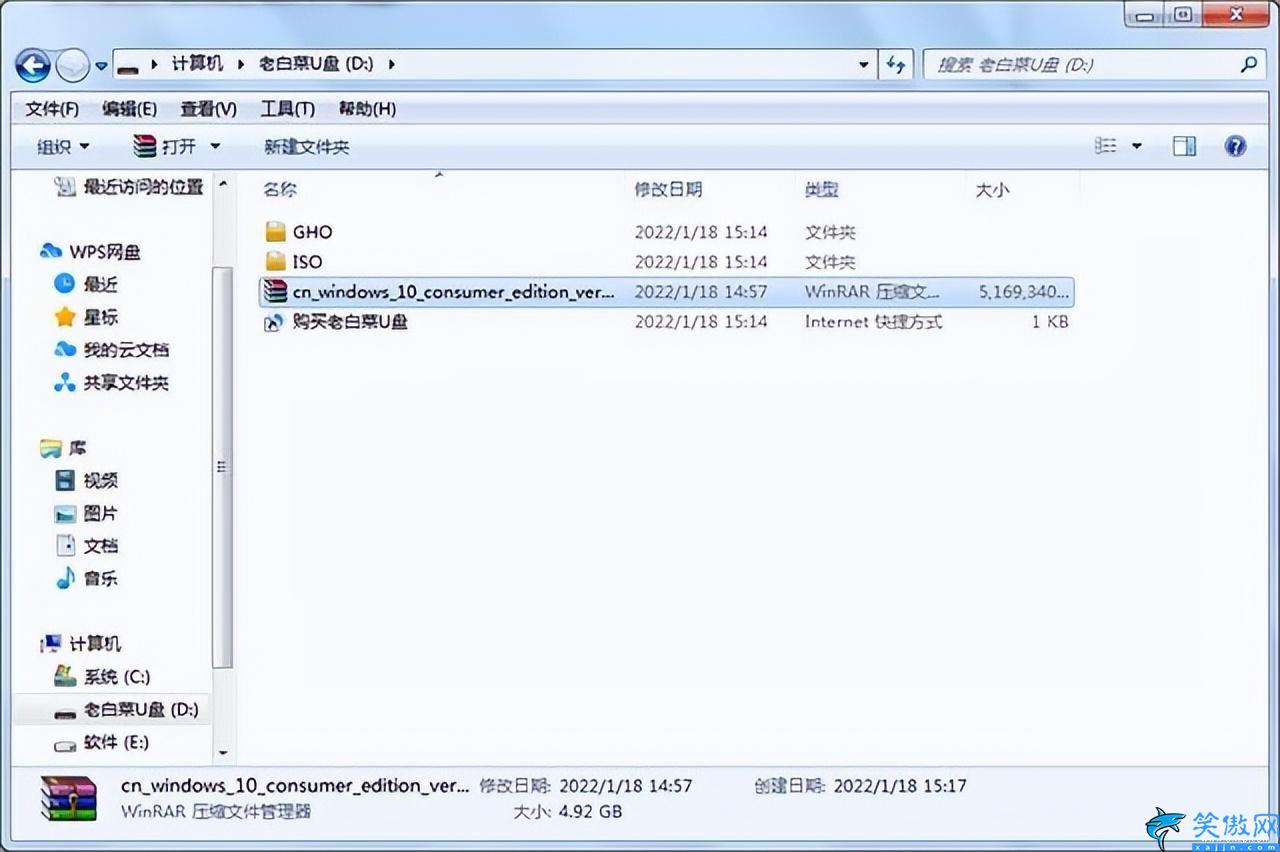Click the 5,169,340... size cell
1280x852 pixels.
pos(1024,292)
